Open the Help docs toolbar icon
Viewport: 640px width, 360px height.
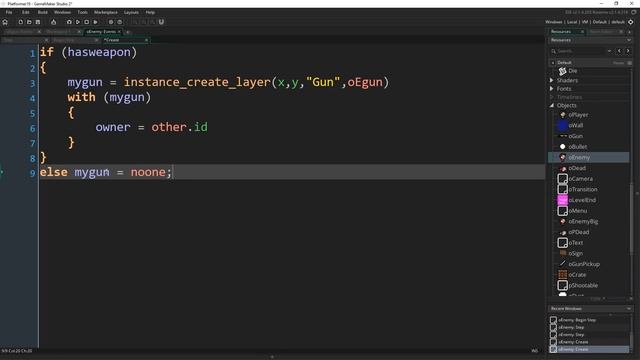(x=120, y=22)
